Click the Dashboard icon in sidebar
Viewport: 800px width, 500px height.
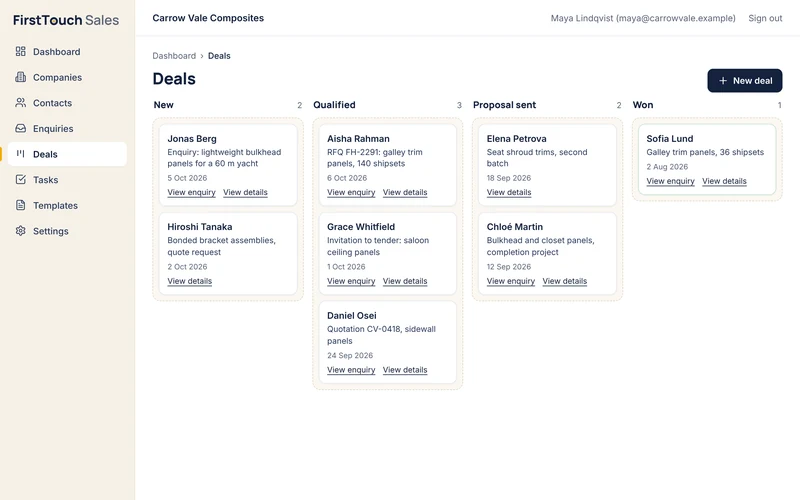(20, 52)
